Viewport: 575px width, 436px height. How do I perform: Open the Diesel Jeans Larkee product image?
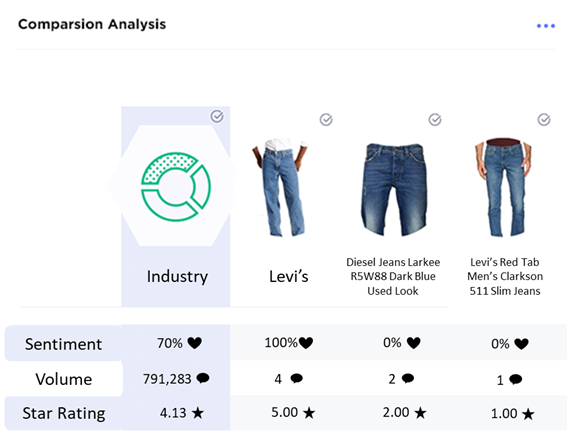click(394, 189)
